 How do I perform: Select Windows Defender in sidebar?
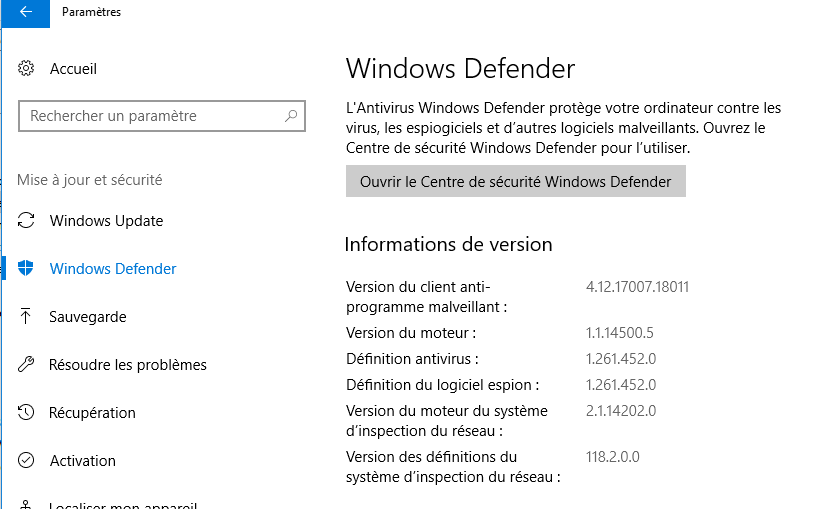click(x=113, y=269)
